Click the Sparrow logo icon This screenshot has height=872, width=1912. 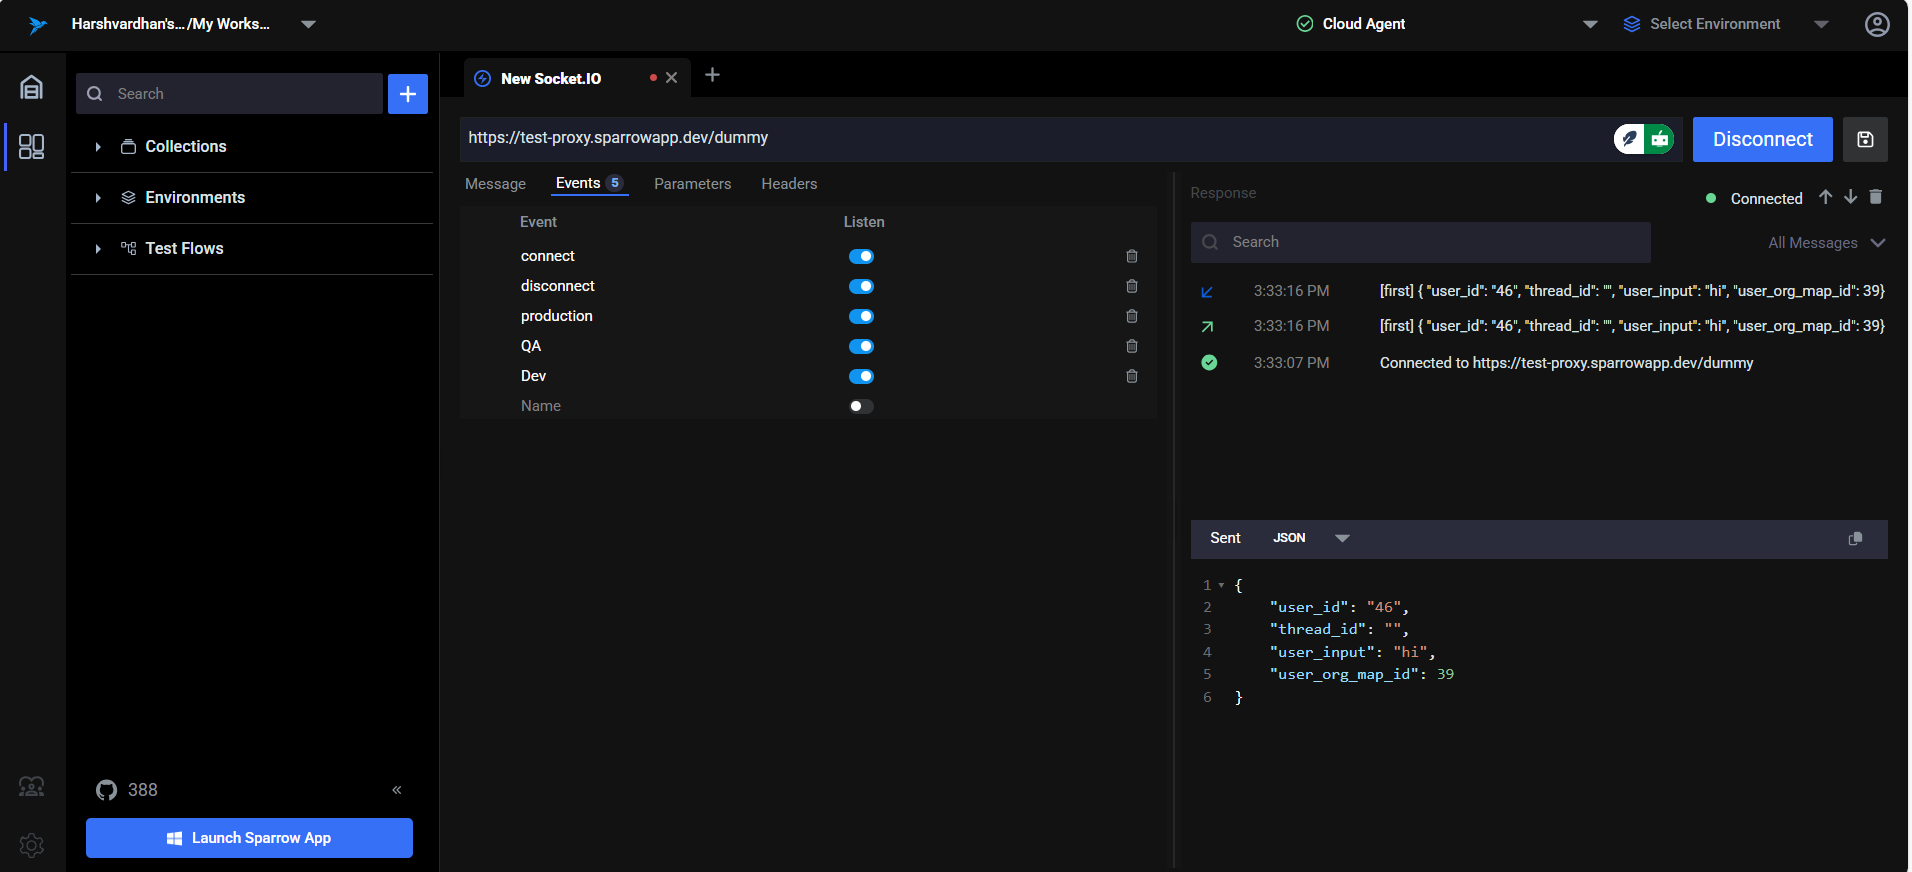point(37,25)
